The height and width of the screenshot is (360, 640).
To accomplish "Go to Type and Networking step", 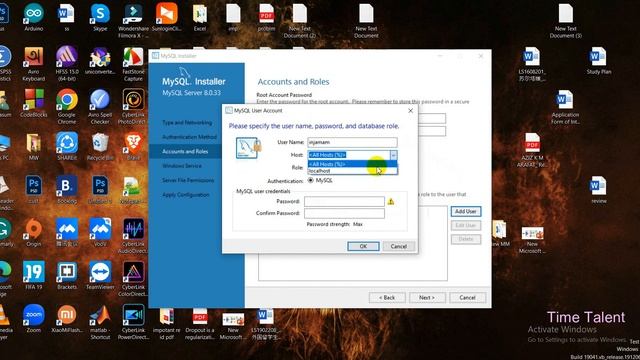I will tap(187, 122).
